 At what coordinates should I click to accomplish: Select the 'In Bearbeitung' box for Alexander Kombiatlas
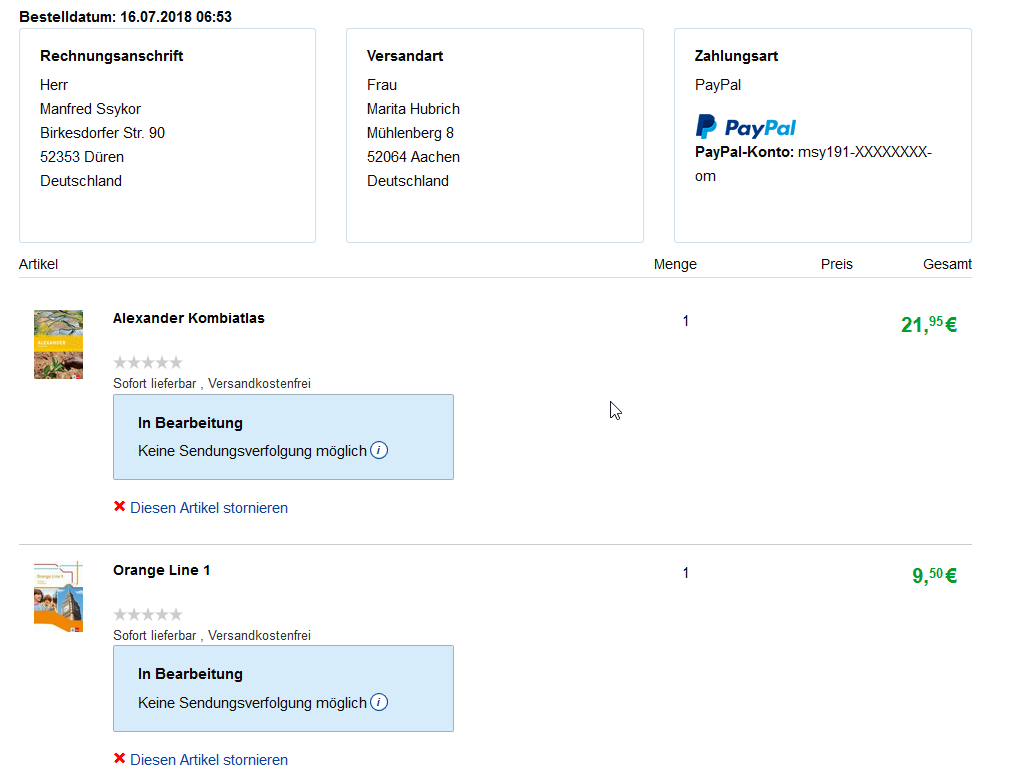click(283, 437)
